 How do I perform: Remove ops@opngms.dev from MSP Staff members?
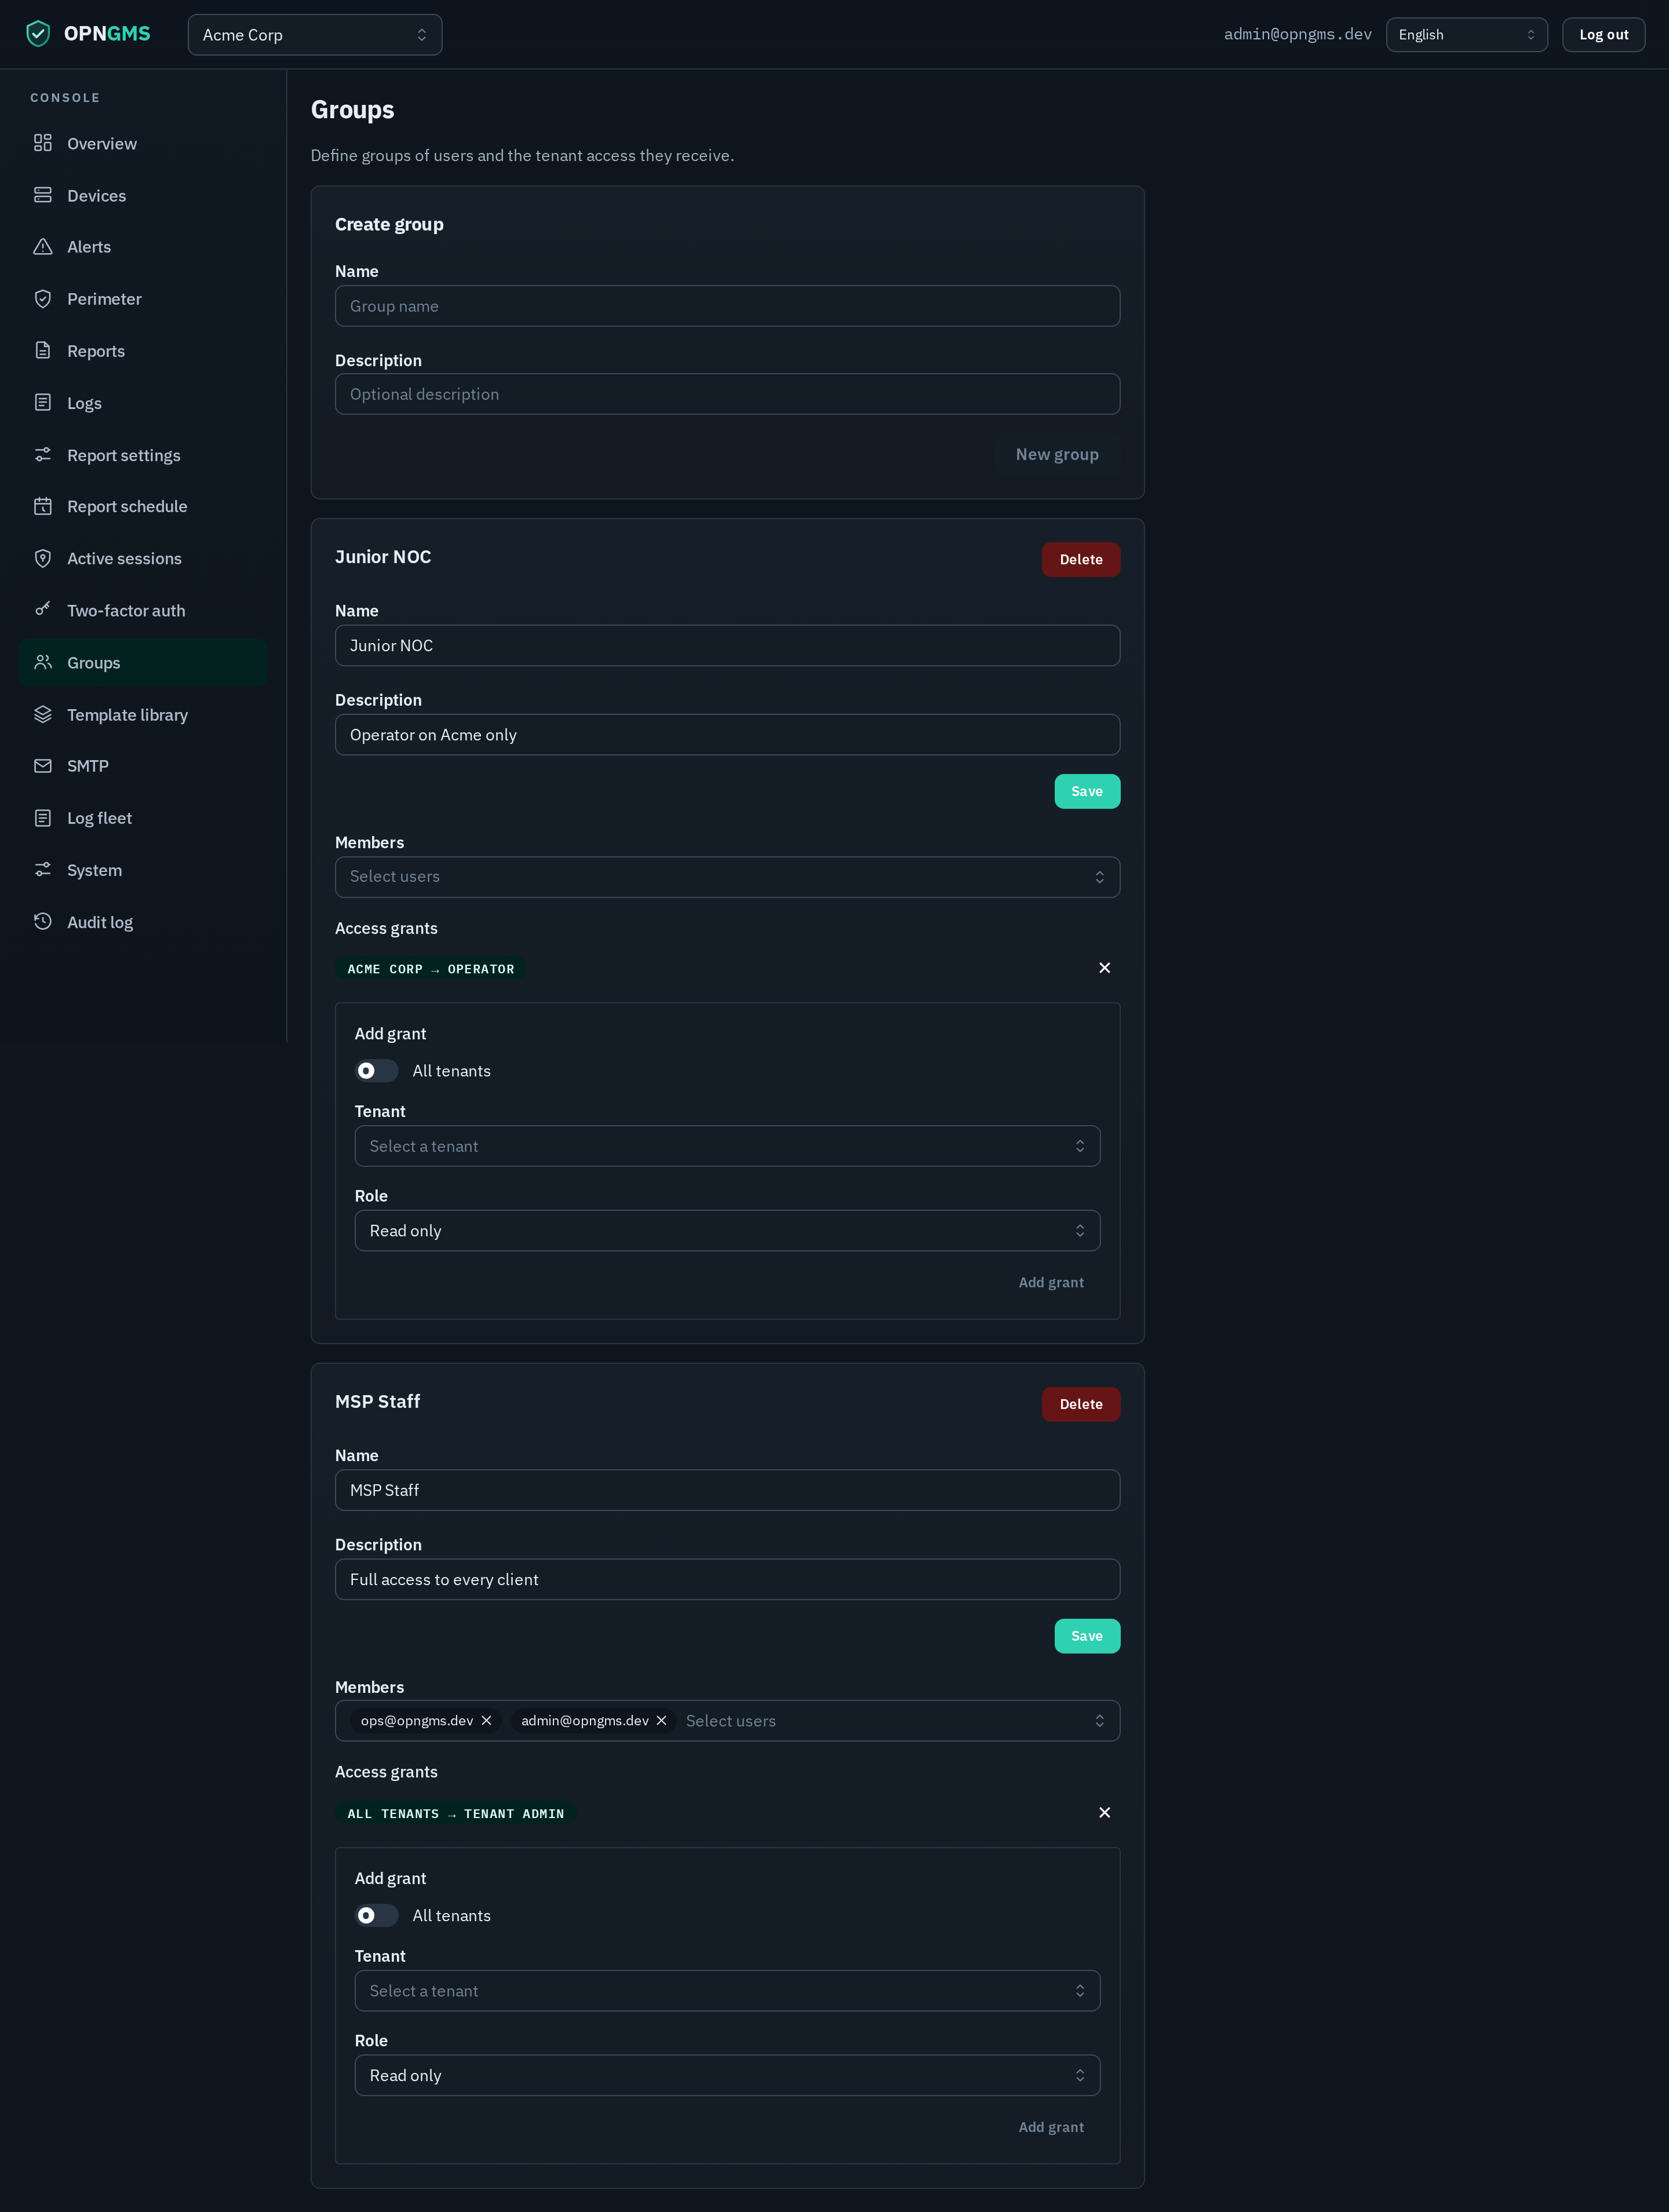point(486,1721)
